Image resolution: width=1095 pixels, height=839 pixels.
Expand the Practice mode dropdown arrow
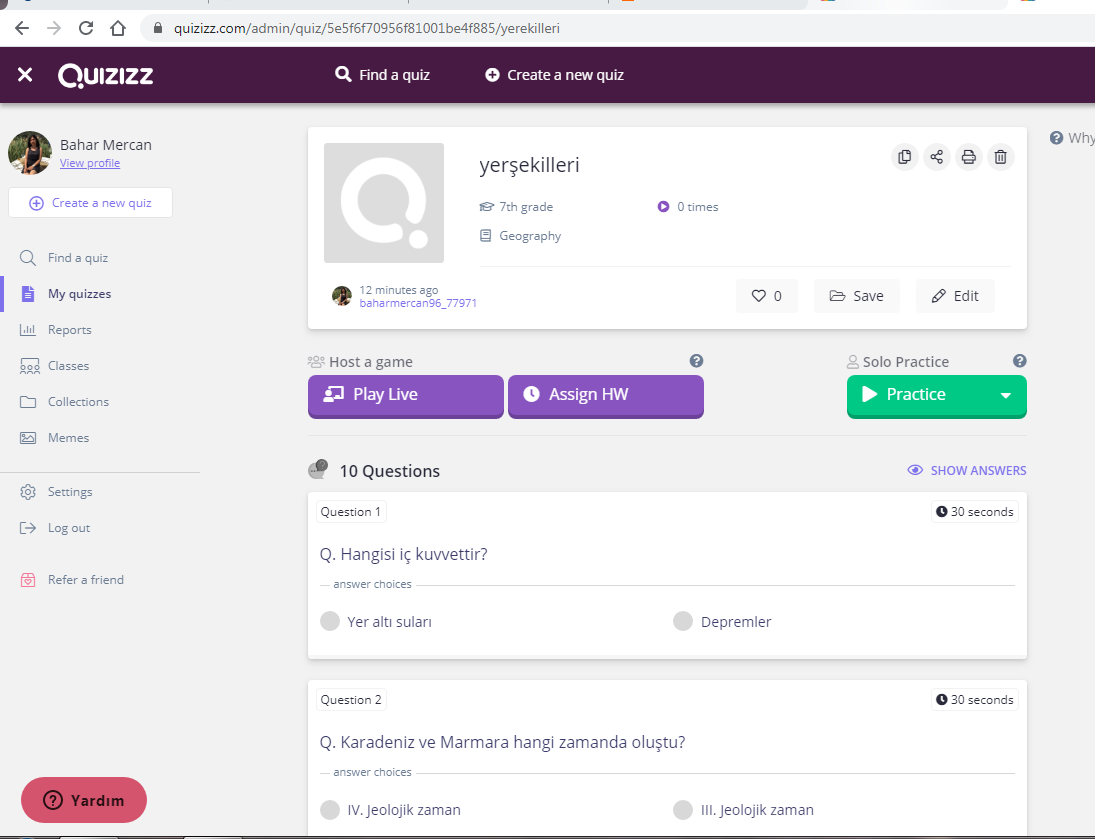1007,395
